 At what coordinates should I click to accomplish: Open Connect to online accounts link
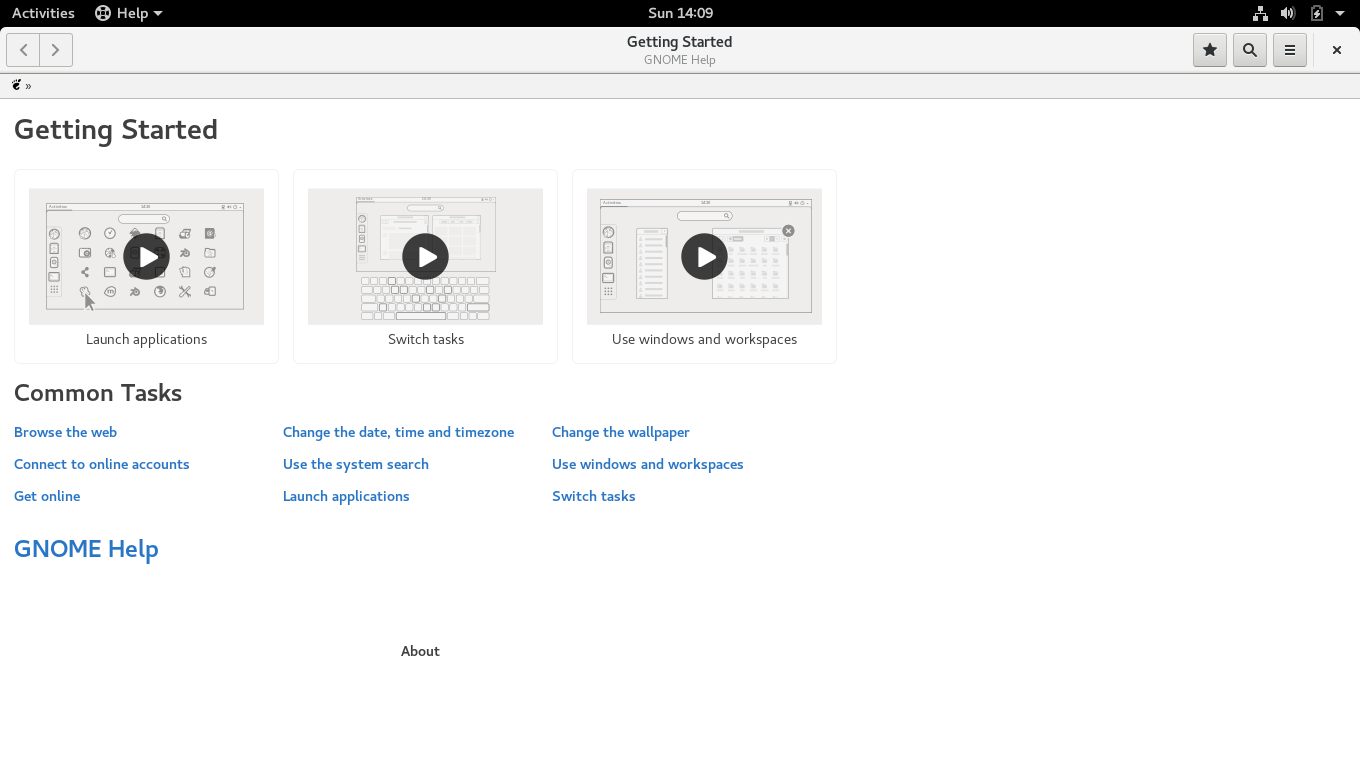tap(101, 464)
